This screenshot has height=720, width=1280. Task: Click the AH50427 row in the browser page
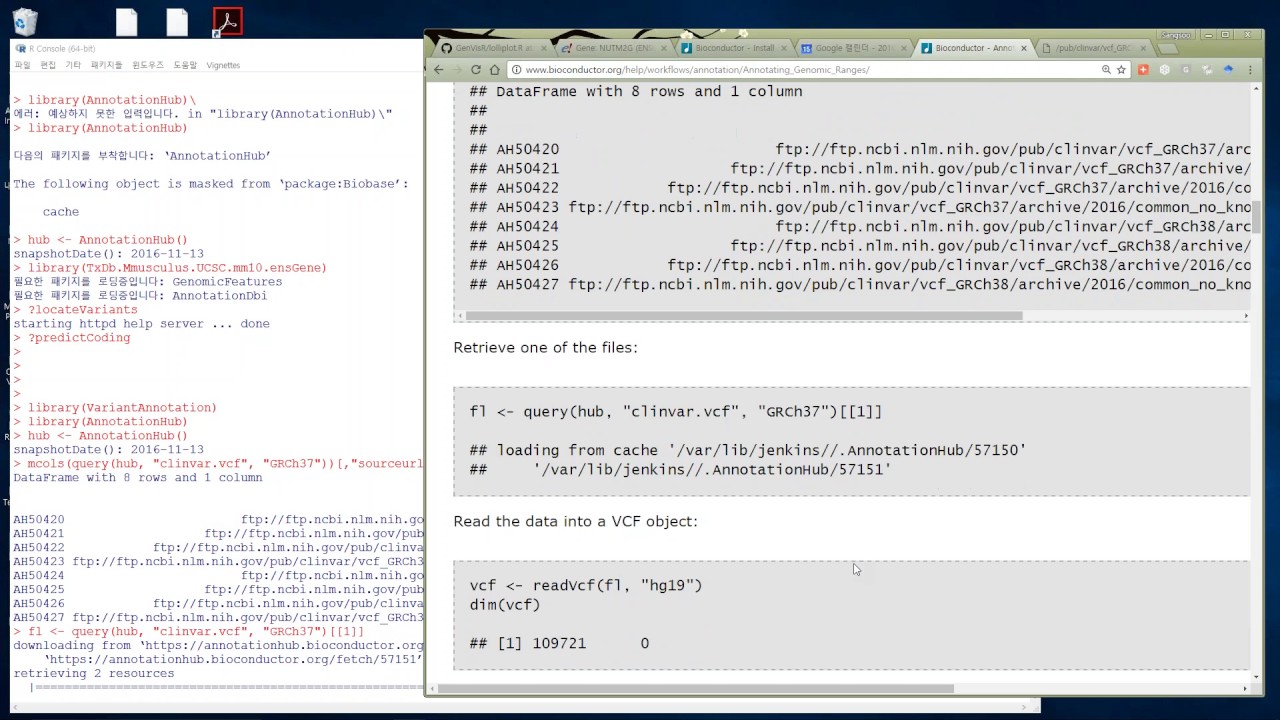click(860, 284)
